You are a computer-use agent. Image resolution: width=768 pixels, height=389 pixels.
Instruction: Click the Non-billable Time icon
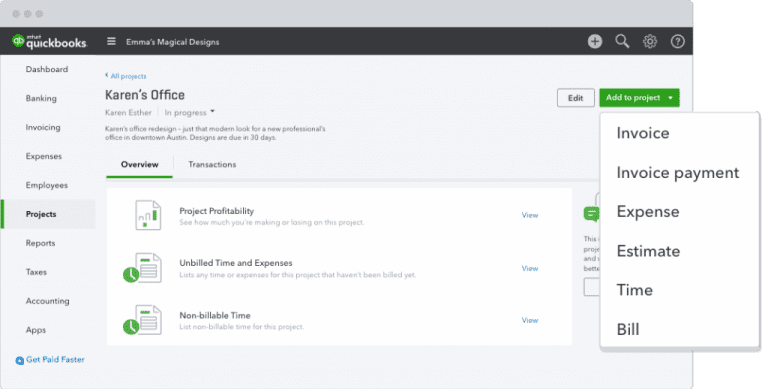tap(143, 320)
